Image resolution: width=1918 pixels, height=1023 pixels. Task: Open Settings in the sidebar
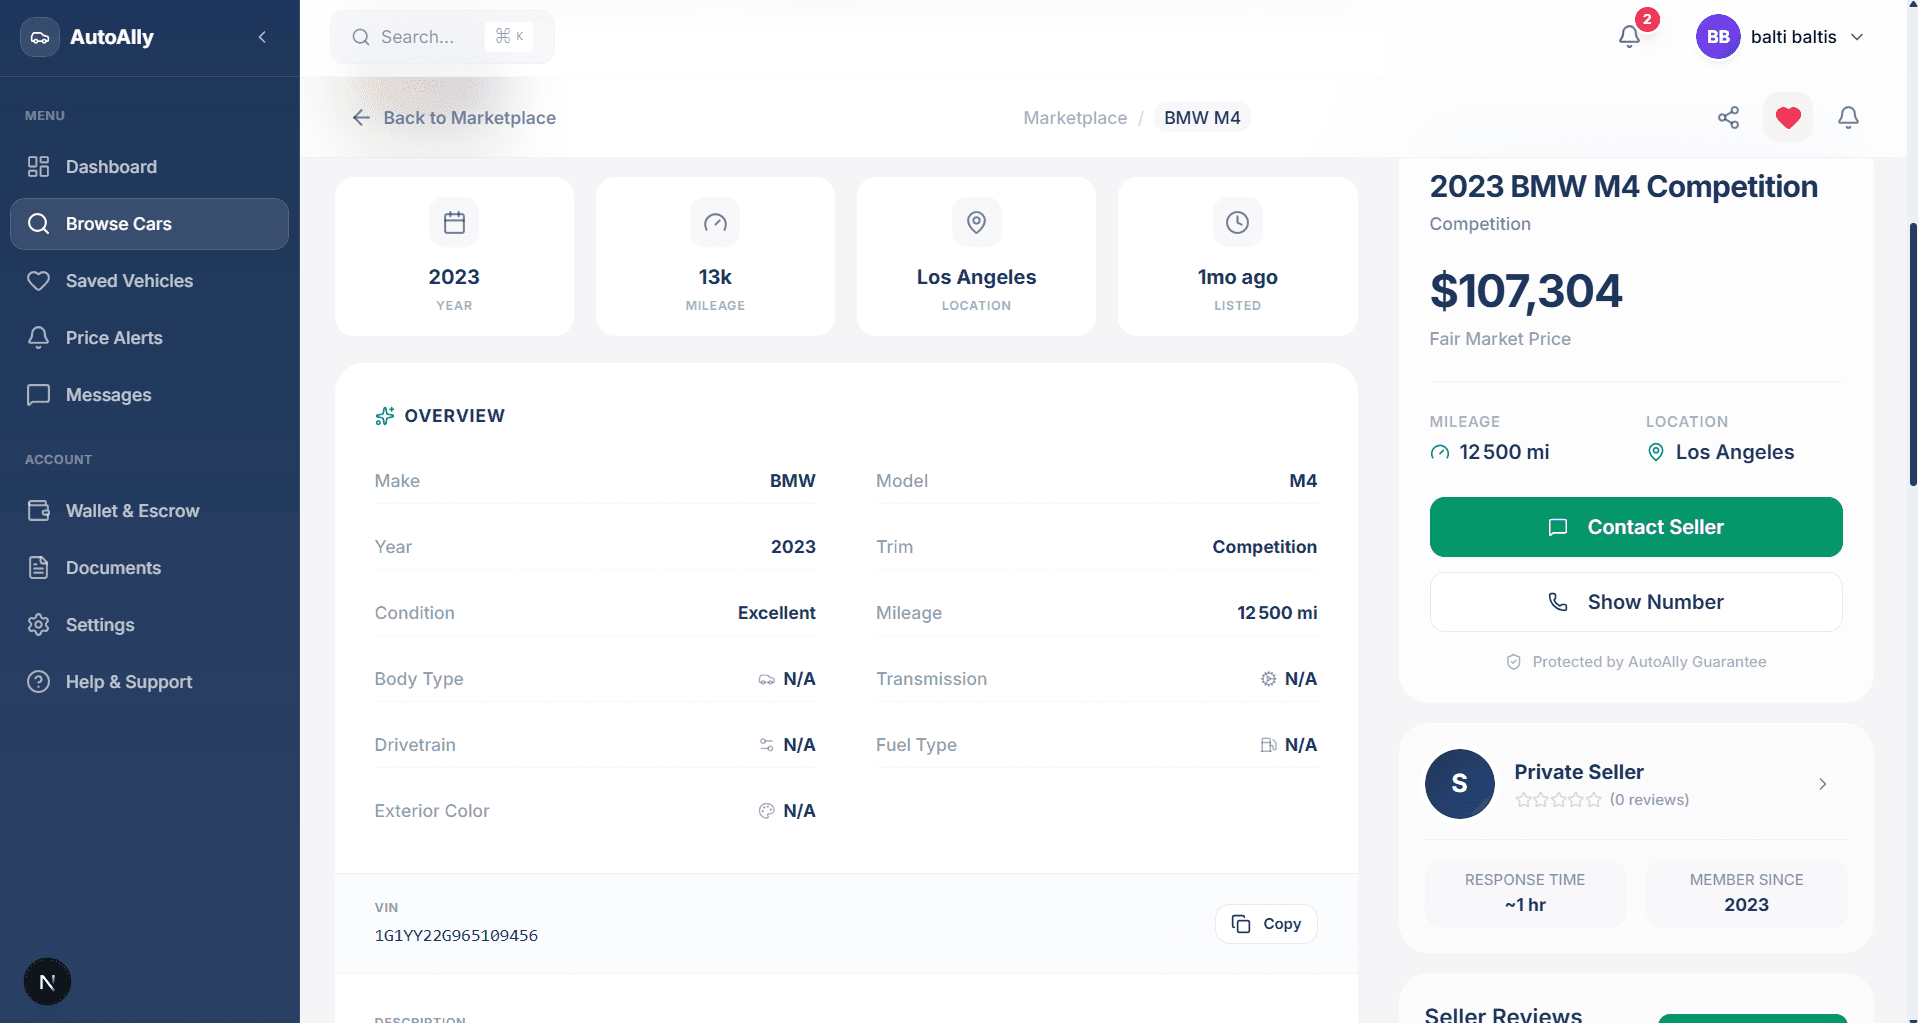tap(149, 625)
